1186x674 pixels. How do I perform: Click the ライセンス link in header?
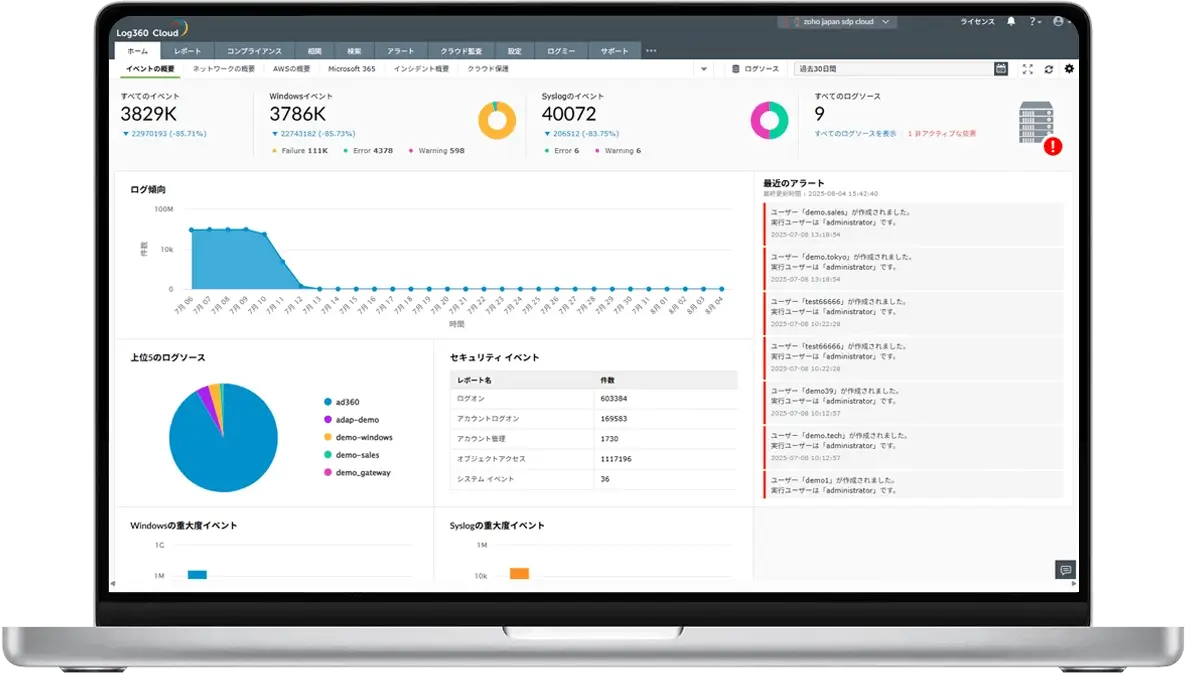(x=977, y=22)
